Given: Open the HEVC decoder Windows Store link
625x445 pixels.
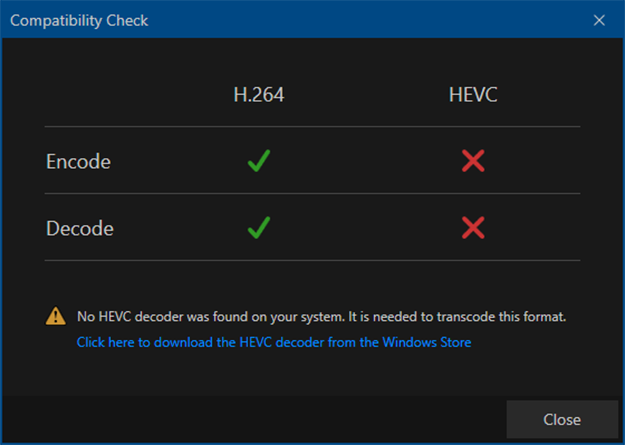Looking at the screenshot, I should (x=274, y=342).
